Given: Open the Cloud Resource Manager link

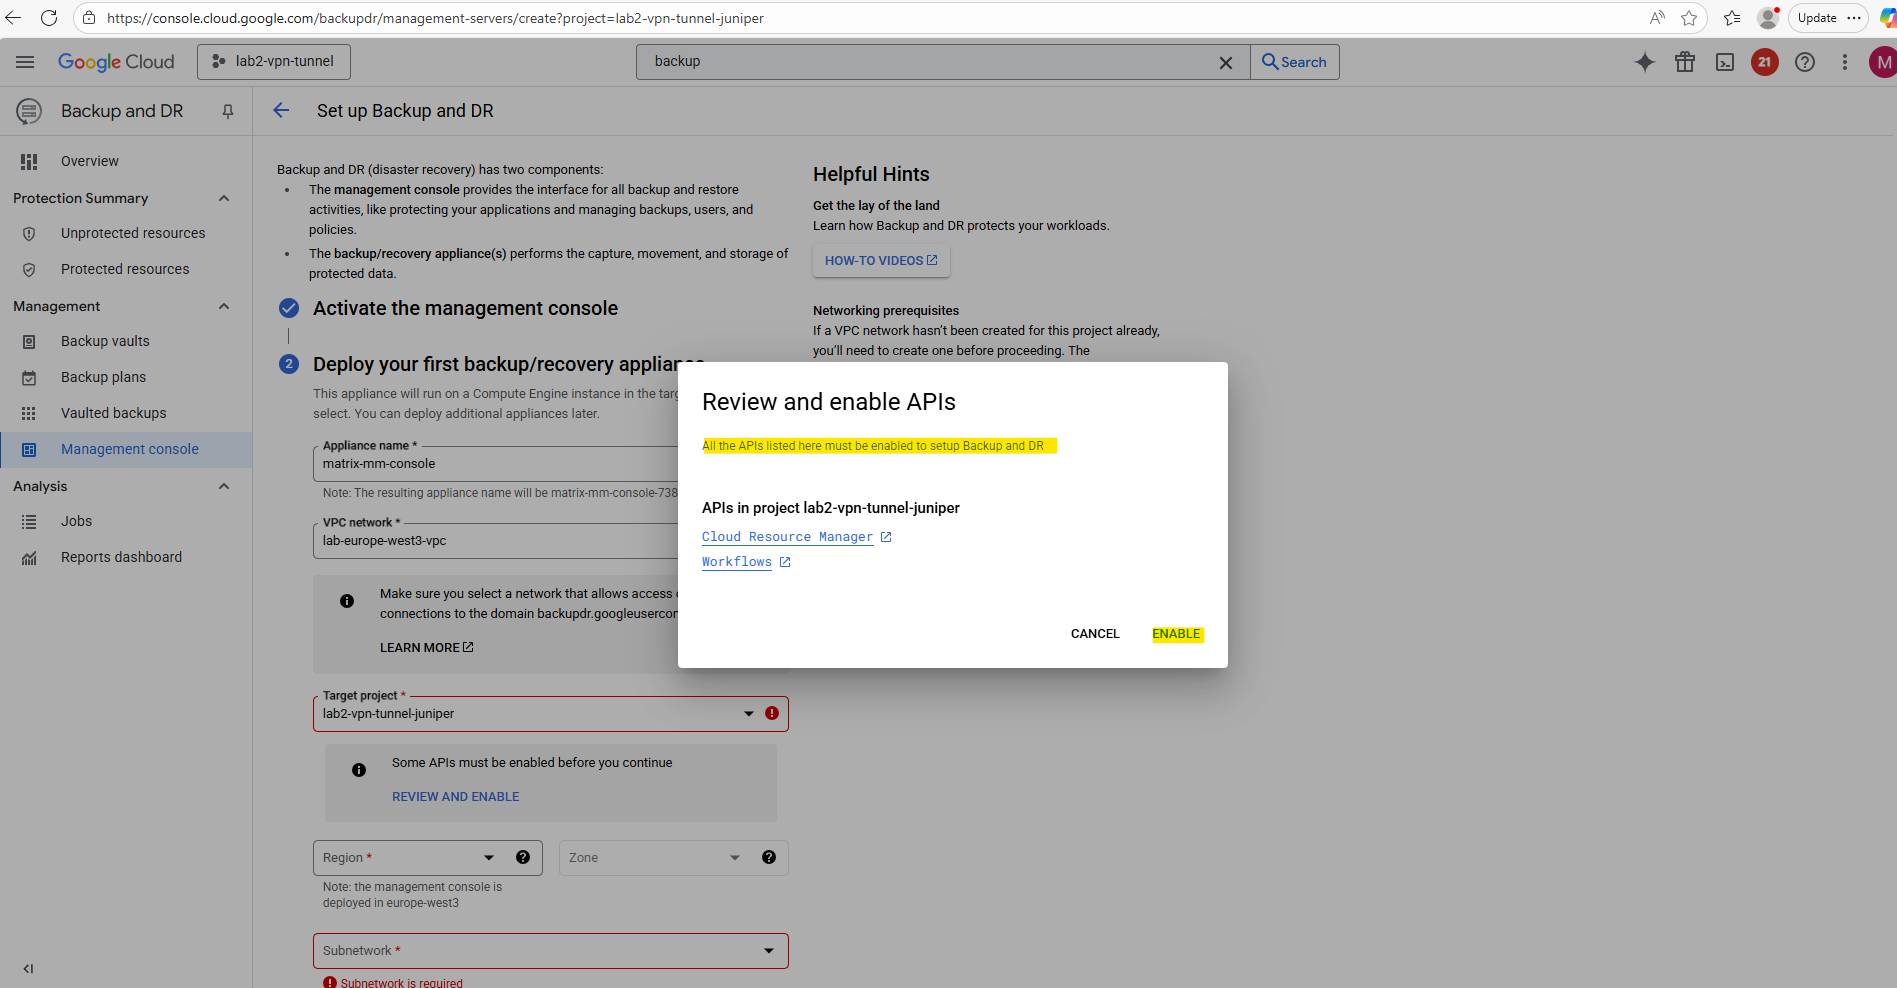Looking at the screenshot, I should pyautogui.click(x=787, y=537).
